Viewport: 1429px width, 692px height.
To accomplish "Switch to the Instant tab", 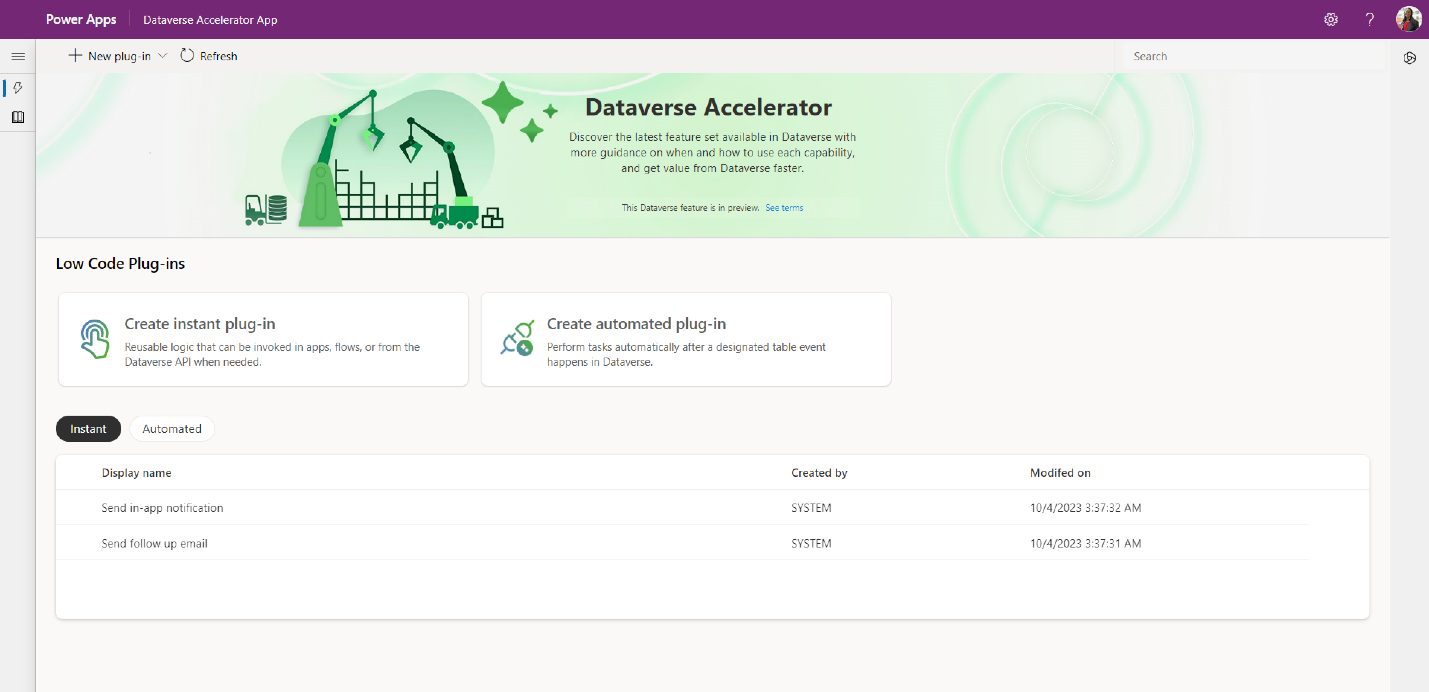I will 88,429.
